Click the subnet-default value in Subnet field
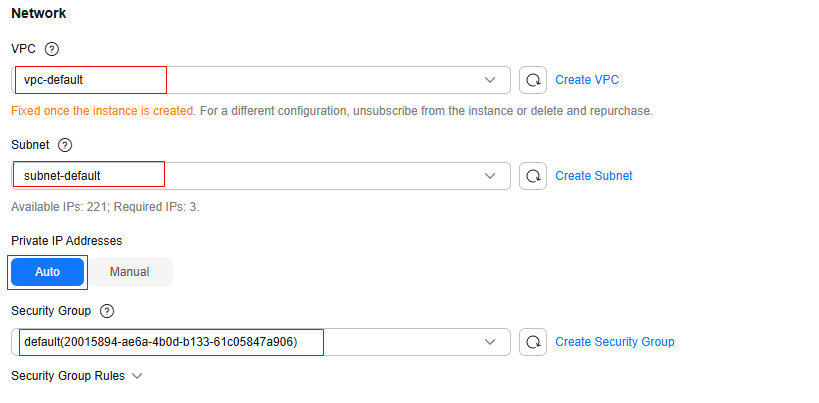This screenshot has width=819, height=403. click(62, 176)
